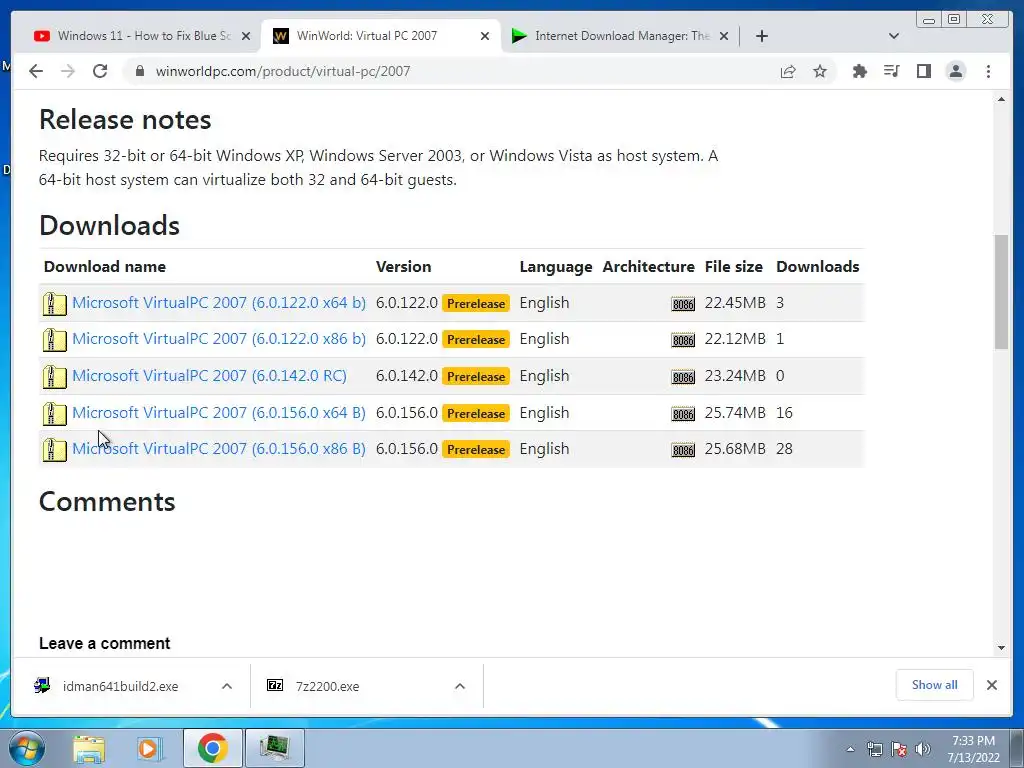Expand options for 7z2200.exe download
1024x768 pixels.
point(460,686)
